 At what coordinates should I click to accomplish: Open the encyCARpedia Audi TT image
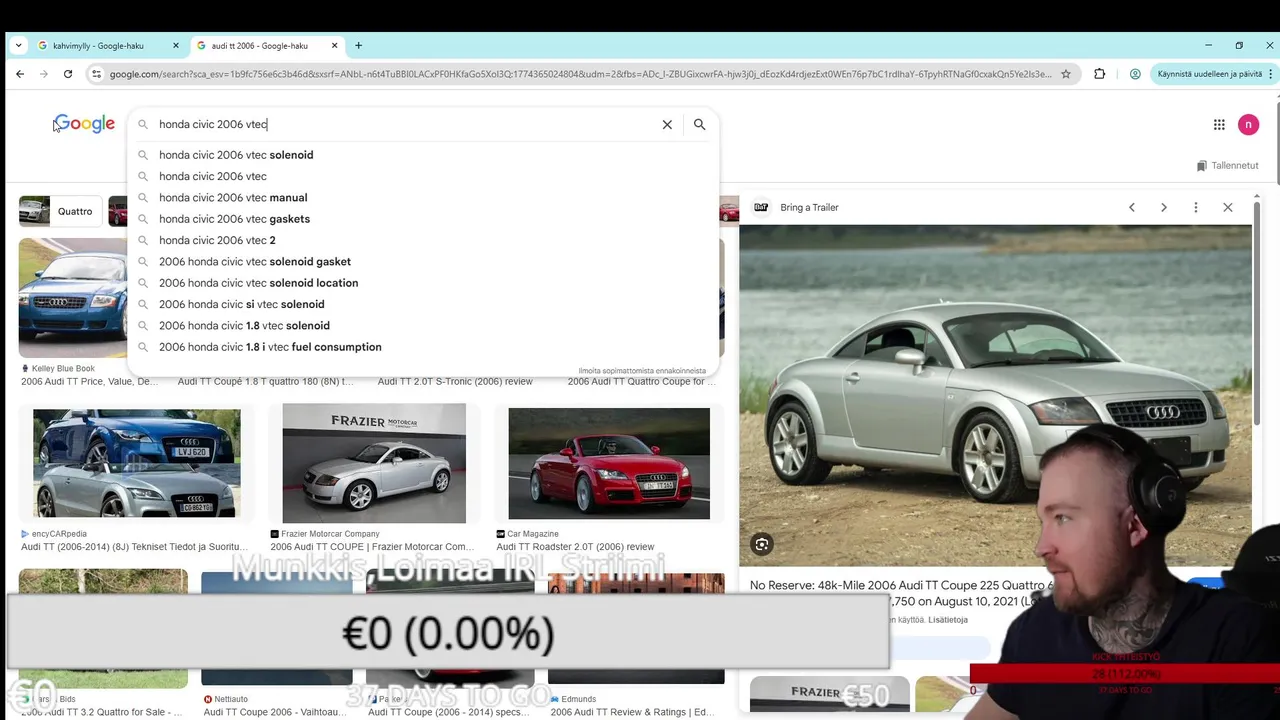pyautogui.click(x=137, y=463)
